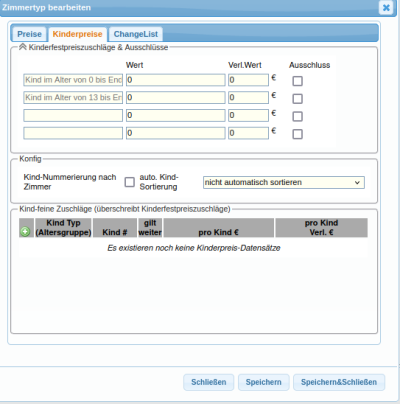Enable Kind-Nummerierung nach Zimmer checkbox
The height and width of the screenshot is (404, 400).
pos(129,182)
